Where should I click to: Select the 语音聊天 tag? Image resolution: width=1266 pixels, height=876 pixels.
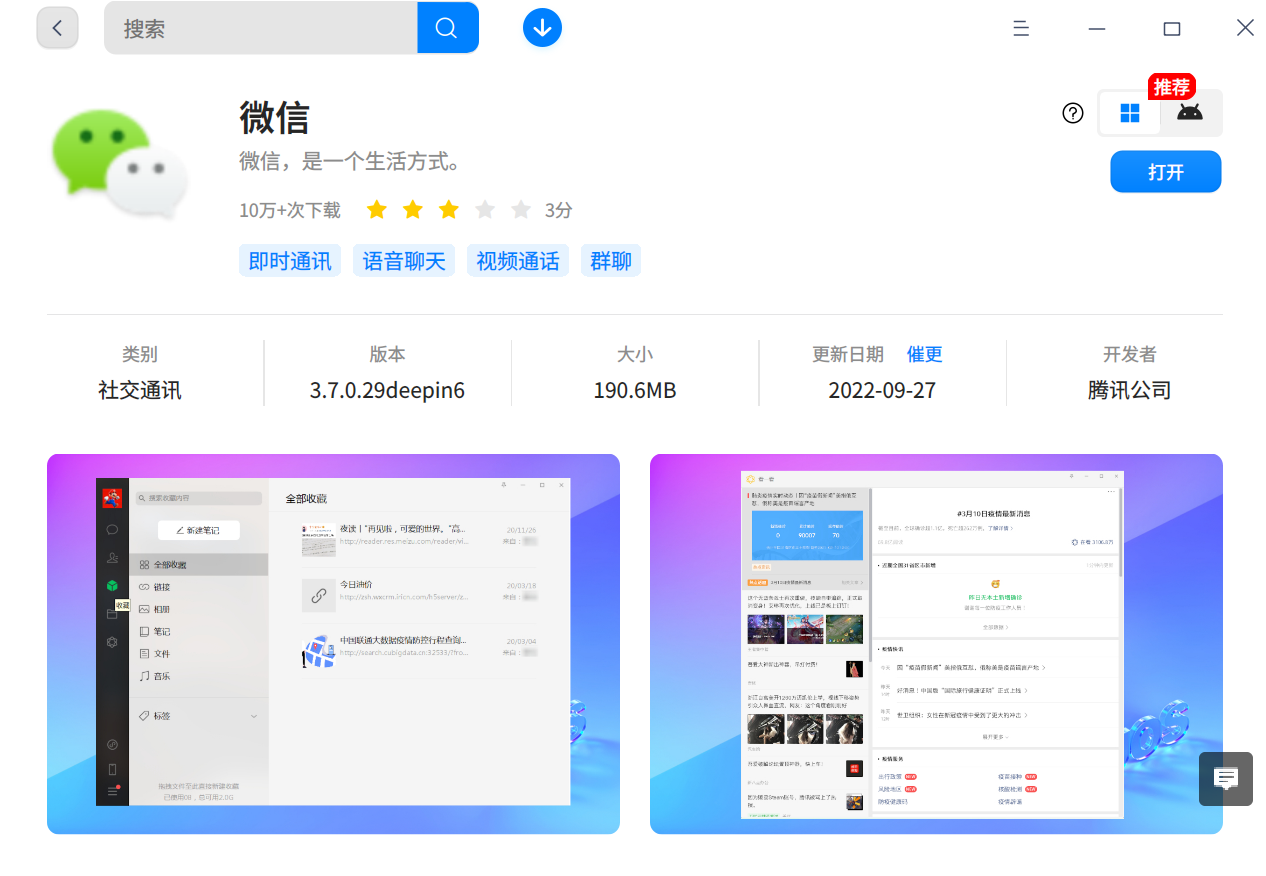tap(404, 261)
